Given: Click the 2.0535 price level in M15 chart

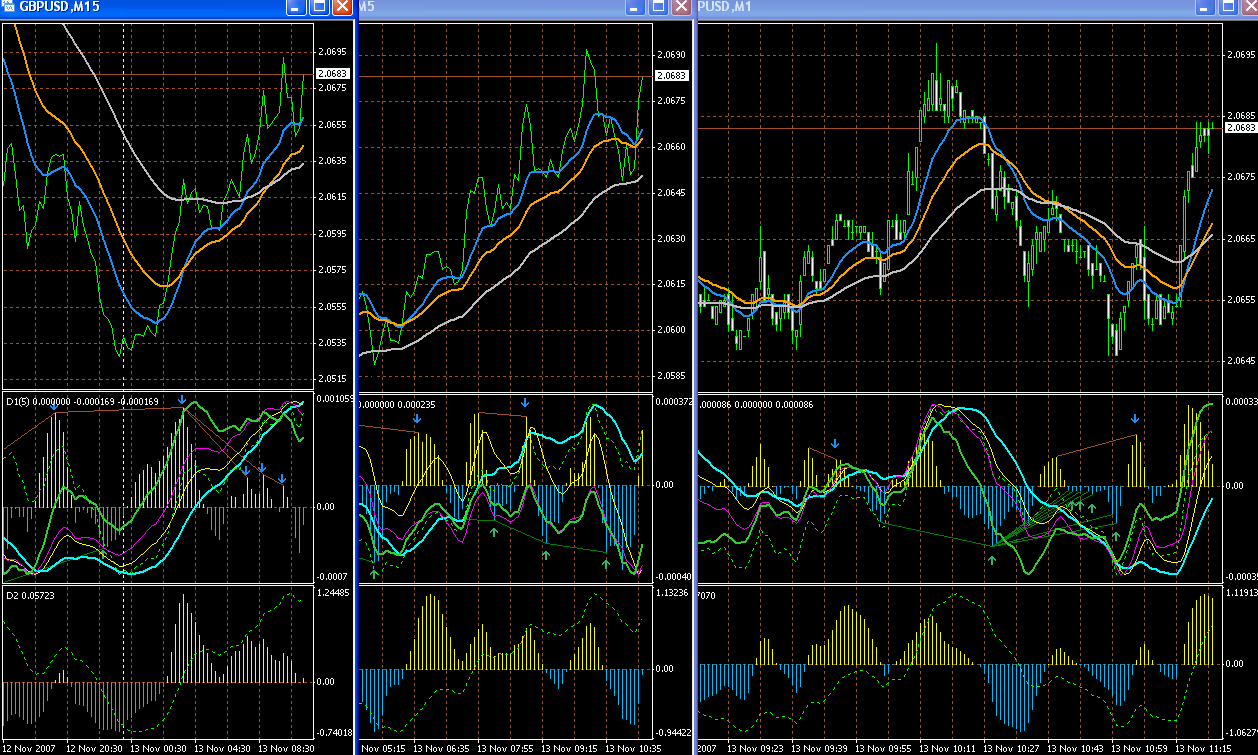Looking at the screenshot, I should point(333,343).
